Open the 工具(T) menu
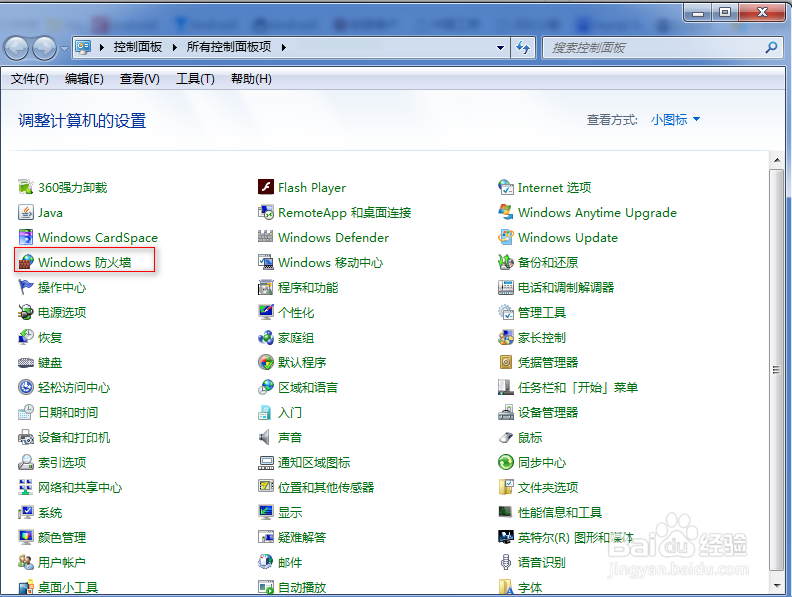 195,79
